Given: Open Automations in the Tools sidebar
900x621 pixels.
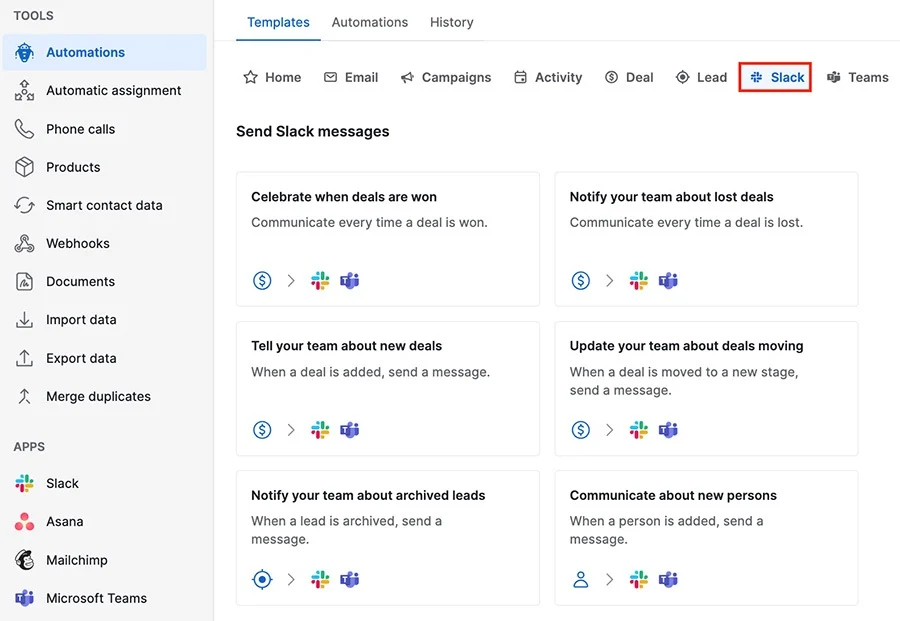Looking at the screenshot, I should (104, 52).
